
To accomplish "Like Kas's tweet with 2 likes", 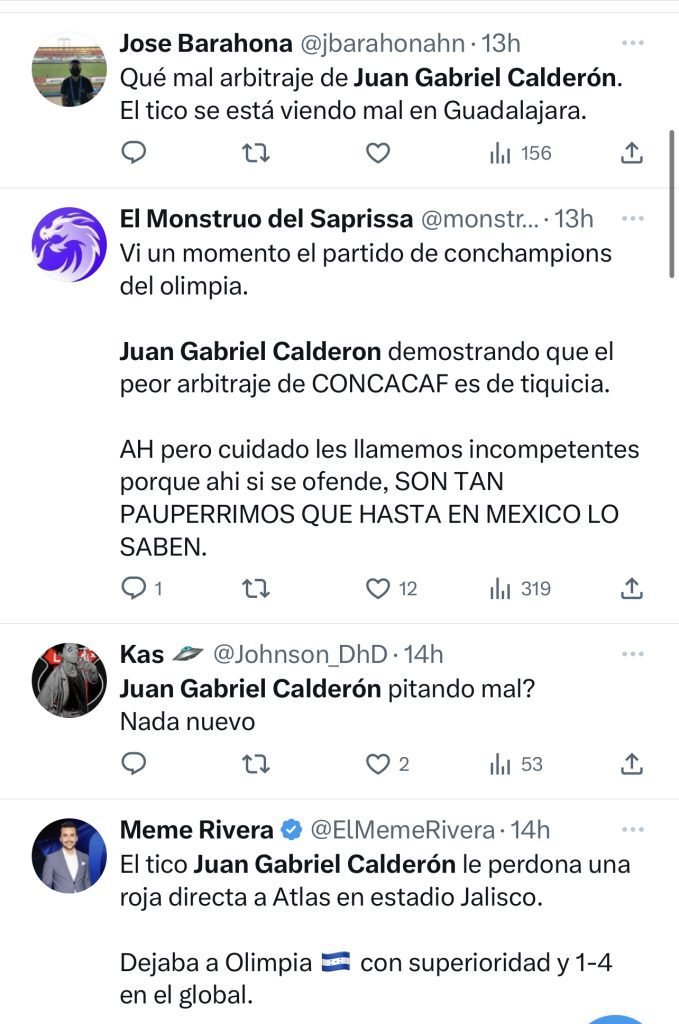I will pyautogui.click(x=377, y=764).
